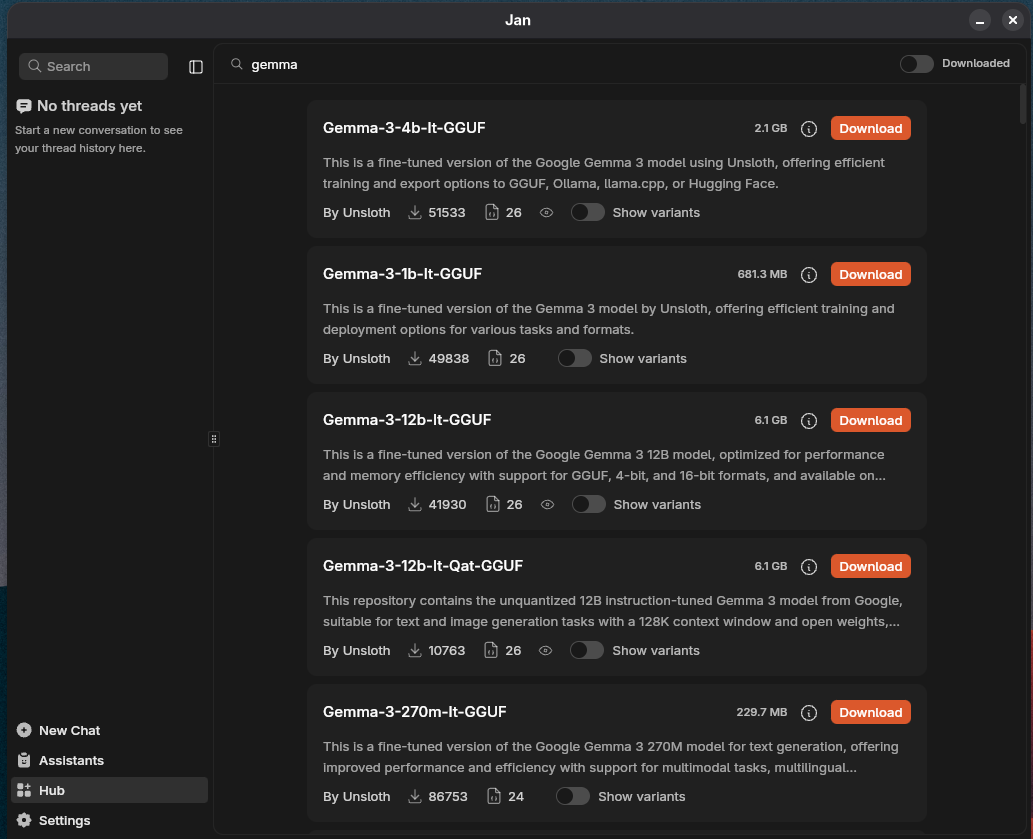Toggle the sidebar panel icon

click(x=196, y=67)
